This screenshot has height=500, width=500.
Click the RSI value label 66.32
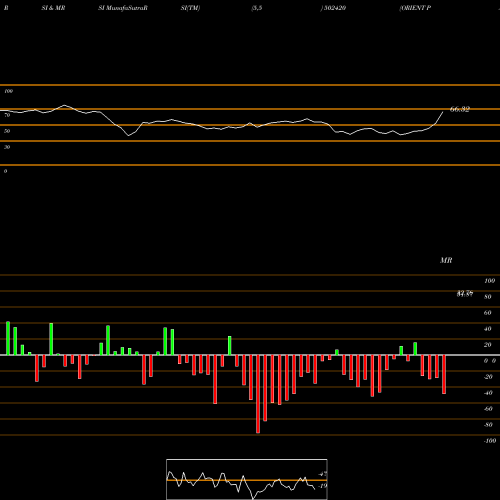click(x=460, y=109)
